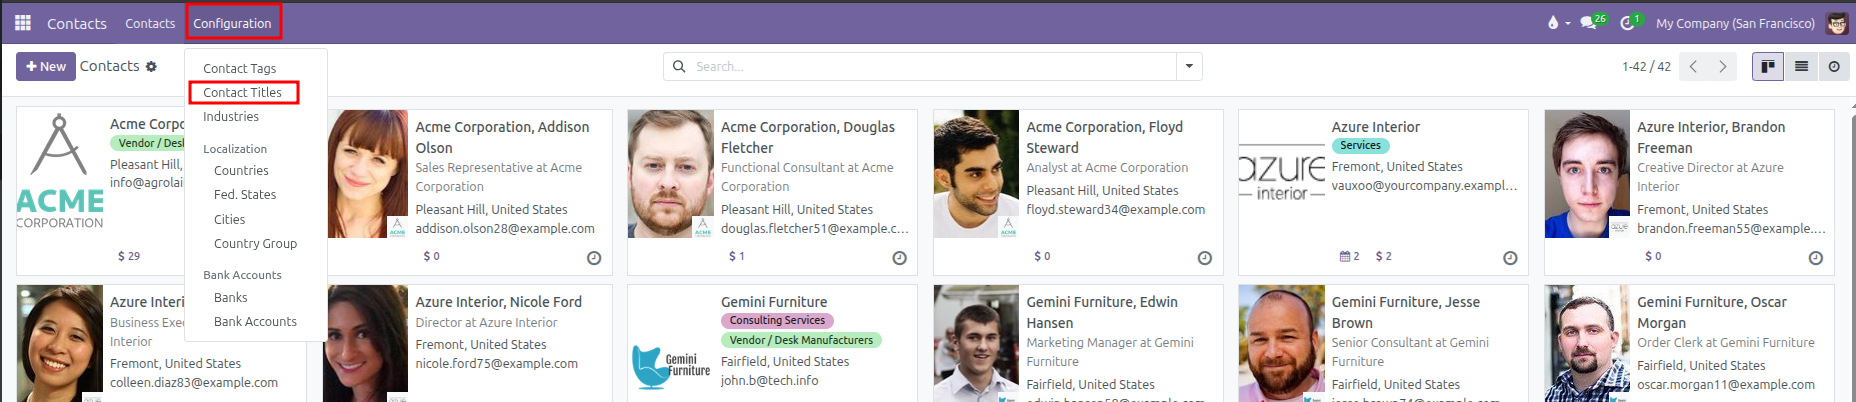Click activity clock on Douglas Fletcher card
The height and width of the screenshot is (402, 1856).
point(899,258)
